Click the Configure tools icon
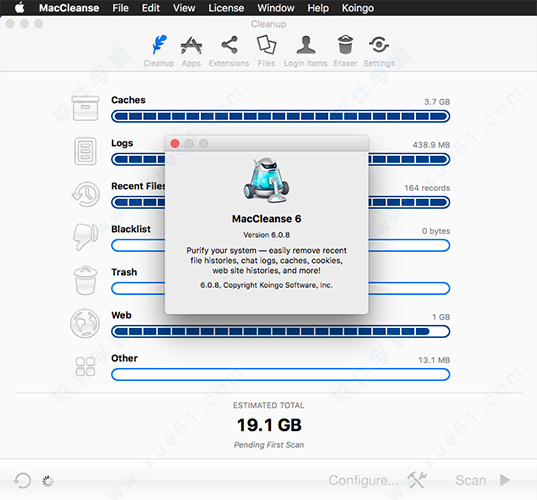 point(417,480)
